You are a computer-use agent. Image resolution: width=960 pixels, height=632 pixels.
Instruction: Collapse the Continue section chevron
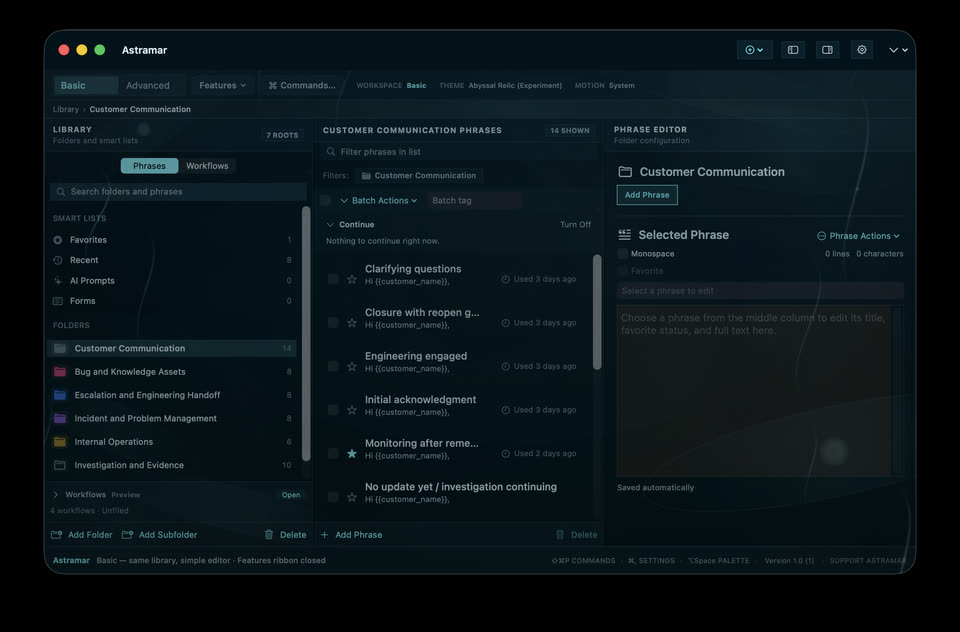pyautogui.click(x=330, y=225)
